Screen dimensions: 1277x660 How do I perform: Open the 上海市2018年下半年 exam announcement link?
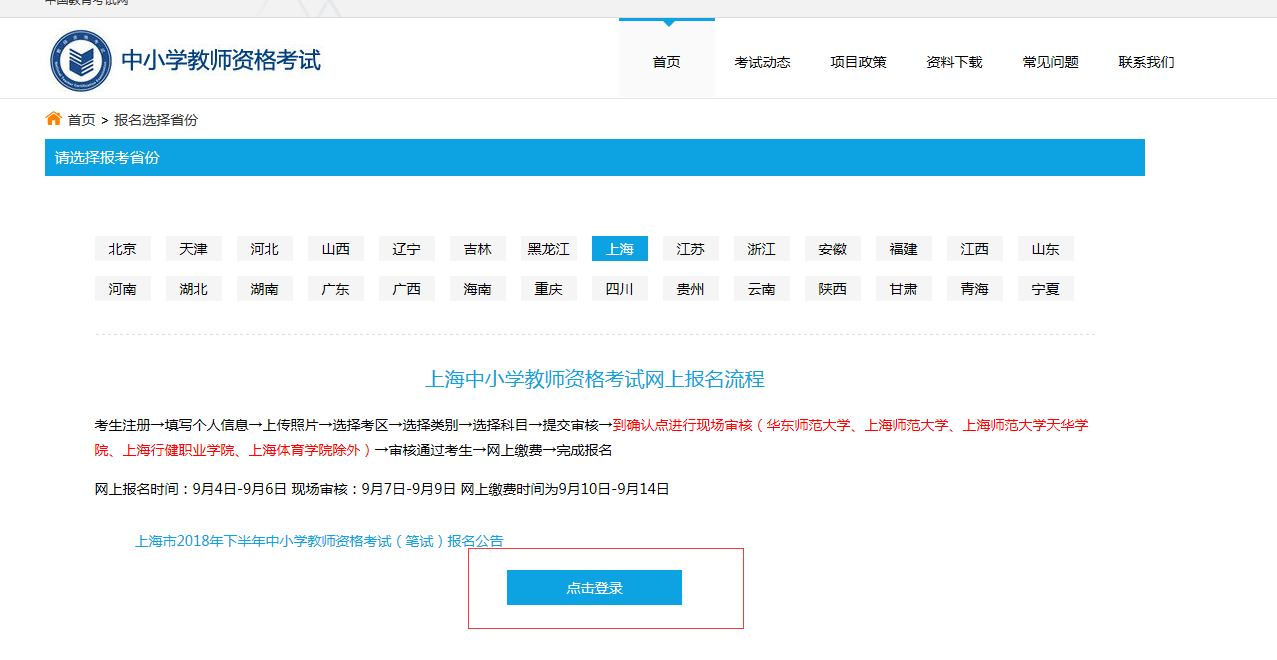[x=319, y=541]
